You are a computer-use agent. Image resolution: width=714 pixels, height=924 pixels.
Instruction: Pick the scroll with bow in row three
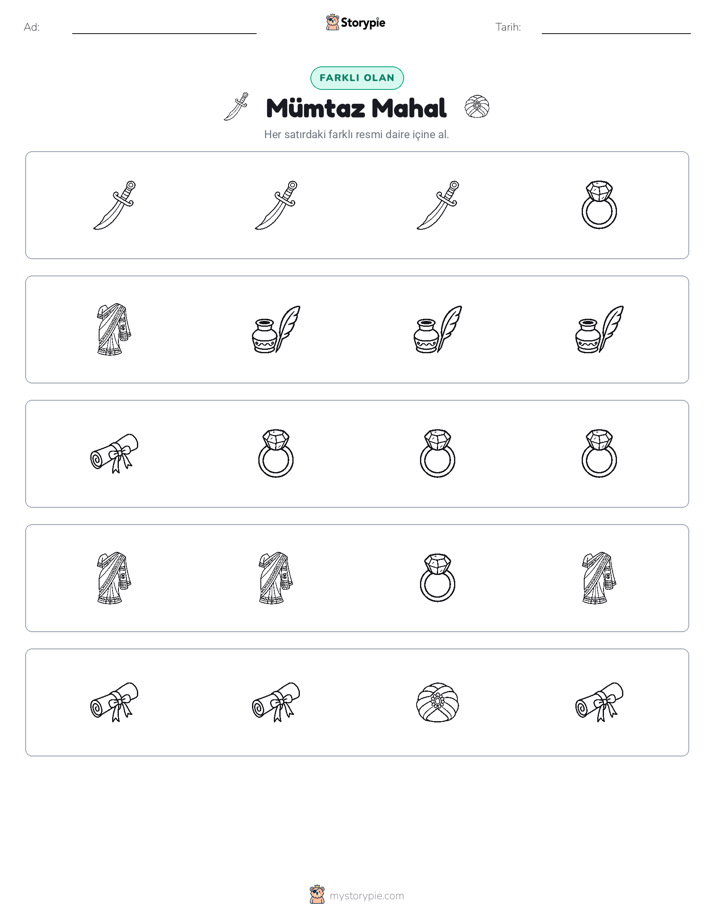pos(114,454)
